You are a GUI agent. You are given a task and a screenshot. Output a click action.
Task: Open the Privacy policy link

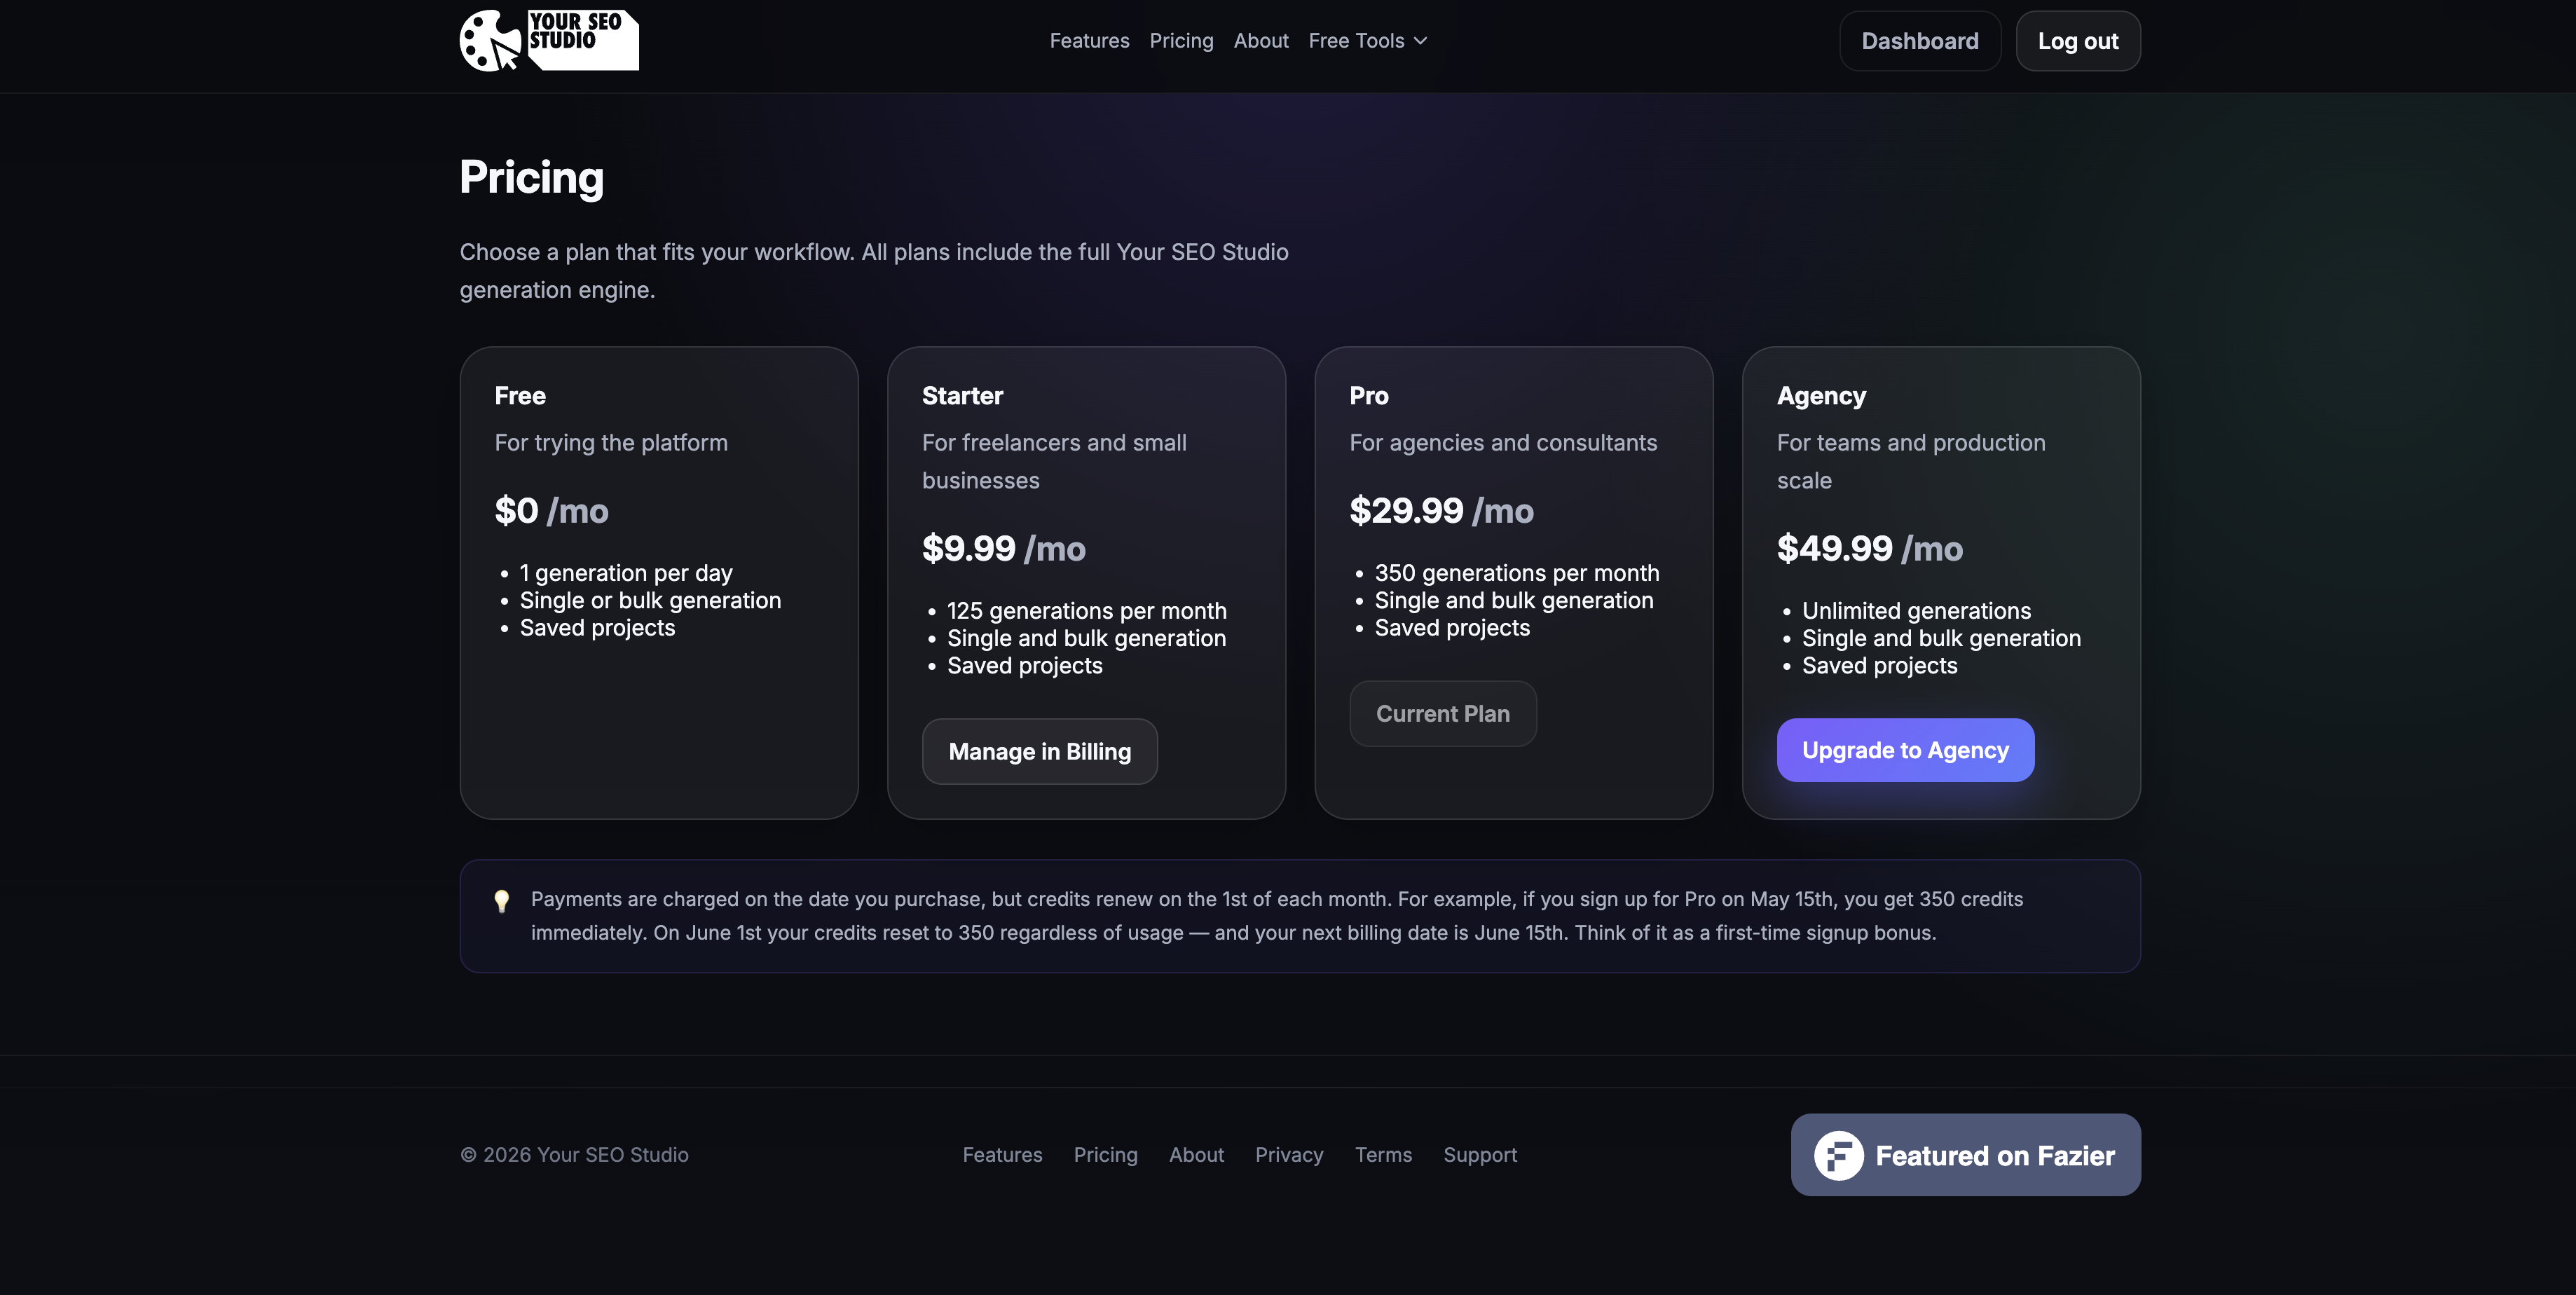tap(1288, 1155)
